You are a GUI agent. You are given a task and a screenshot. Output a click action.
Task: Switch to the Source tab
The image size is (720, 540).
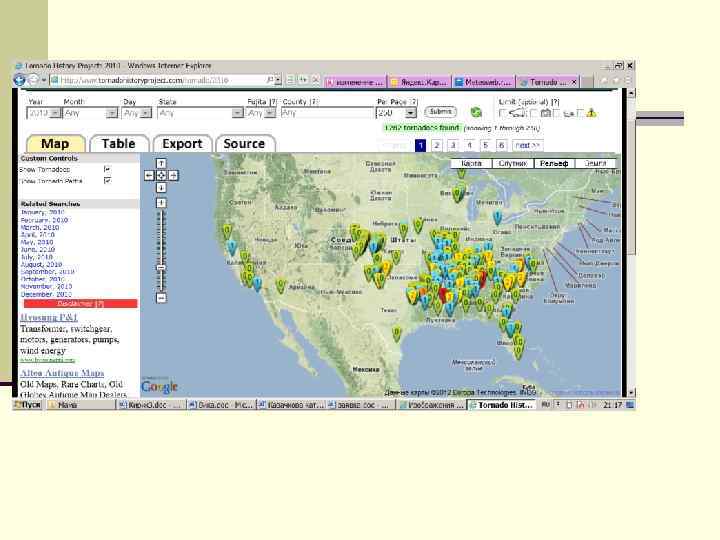click(245, 144)
